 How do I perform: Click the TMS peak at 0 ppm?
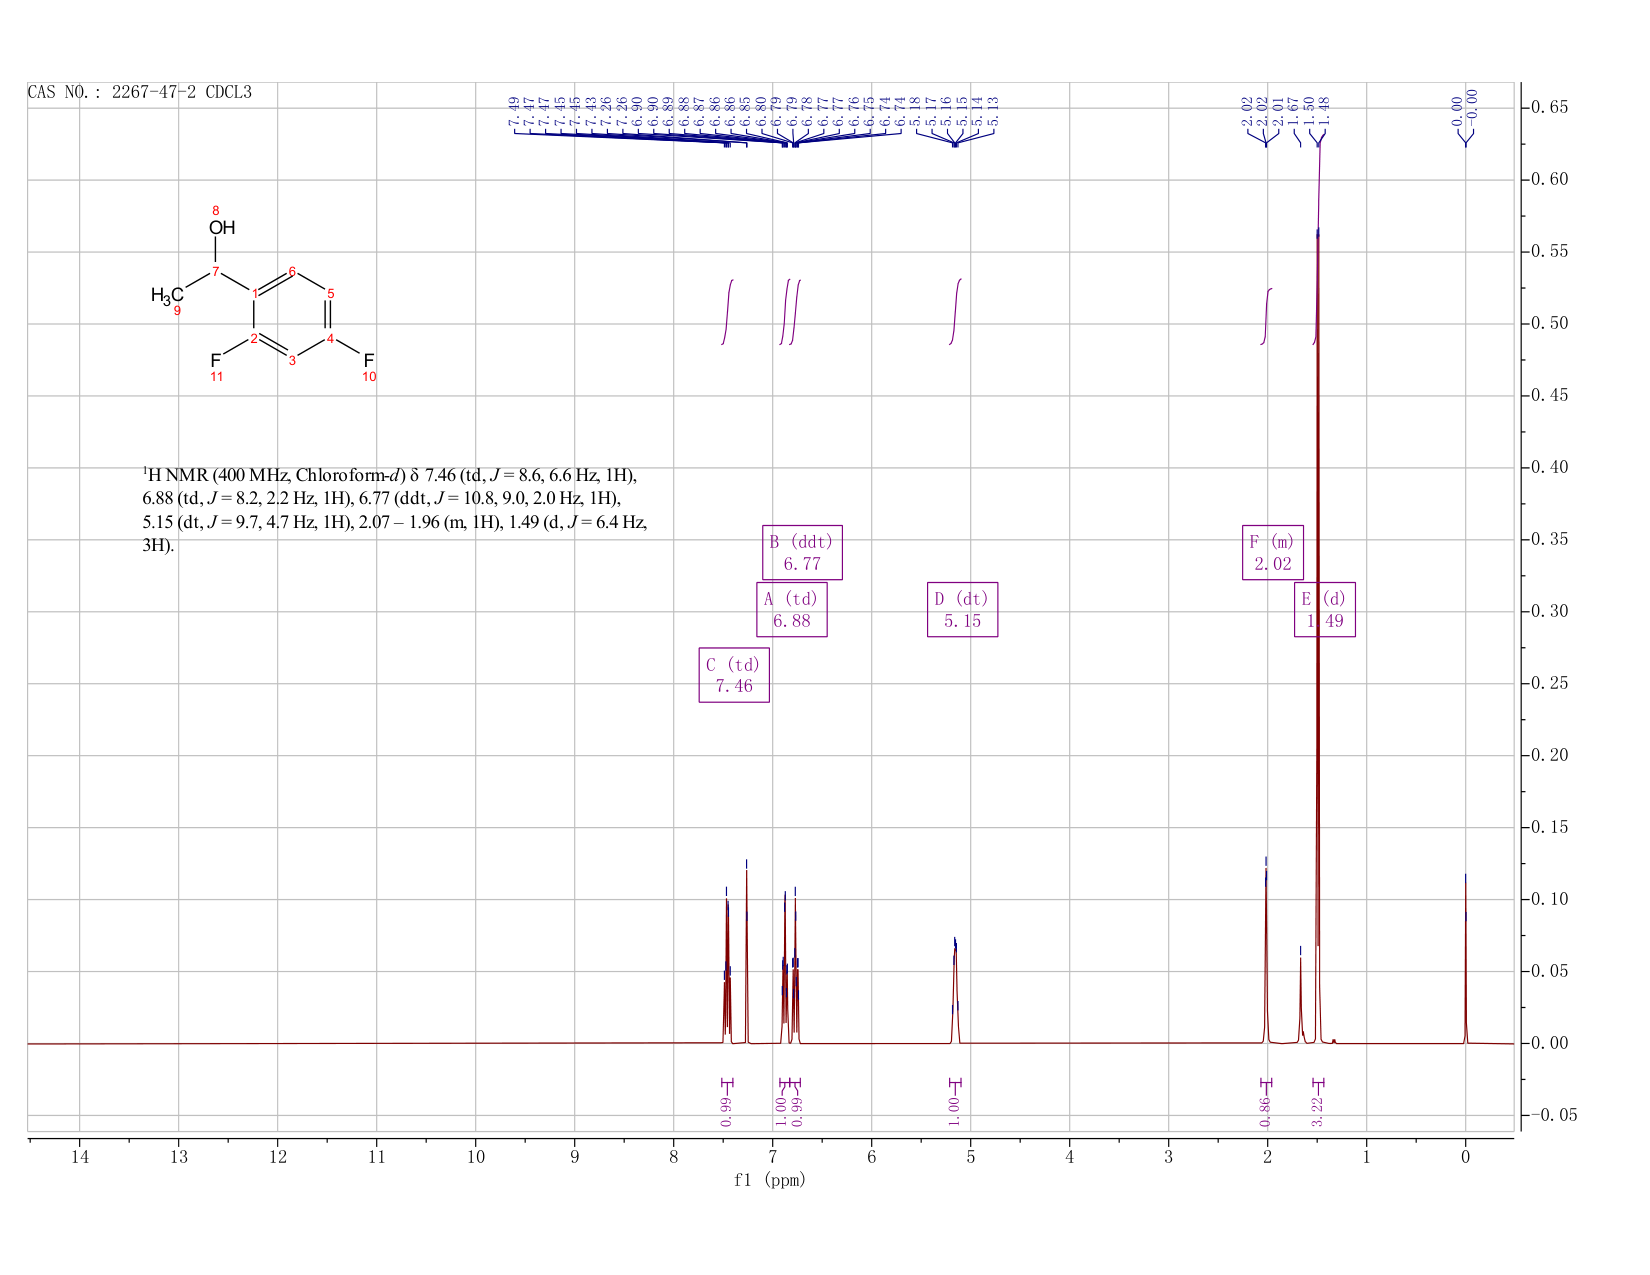[1465, 958]
